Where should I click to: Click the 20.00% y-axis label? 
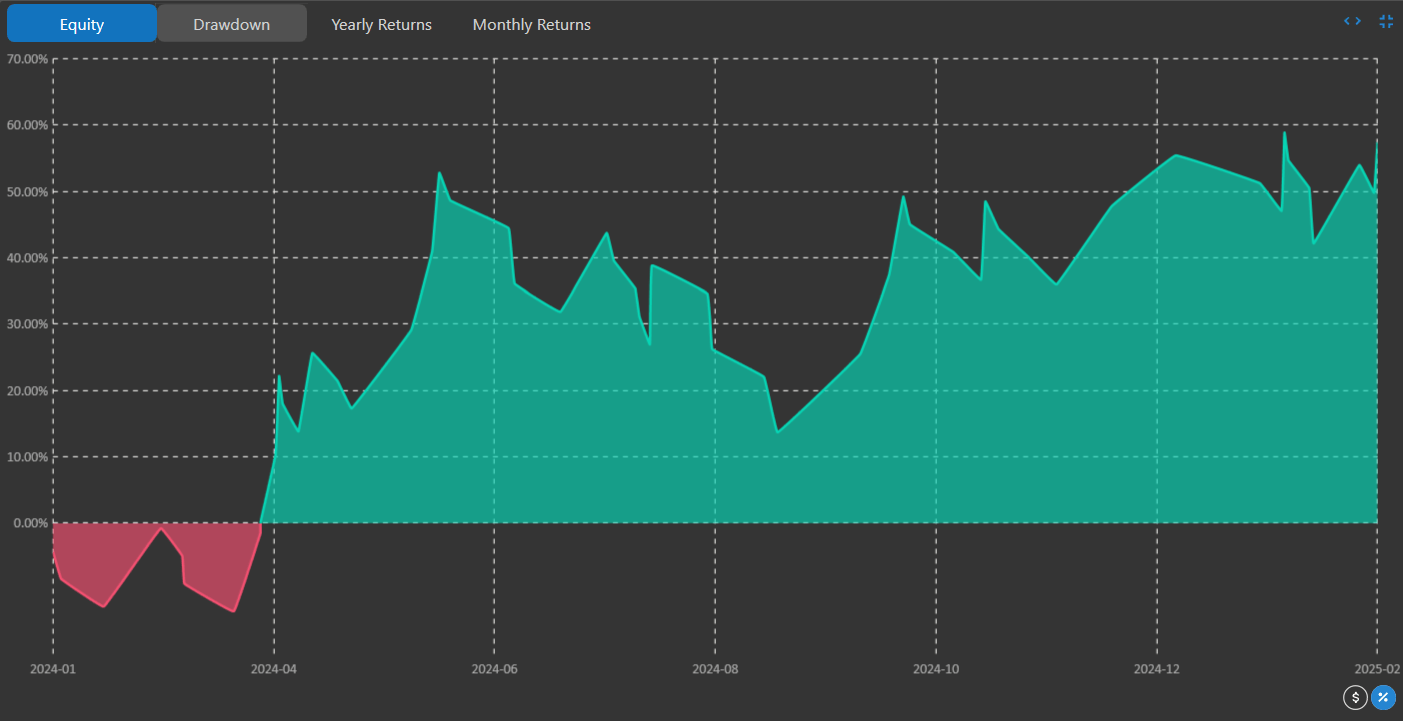click(x=27, y=390)
